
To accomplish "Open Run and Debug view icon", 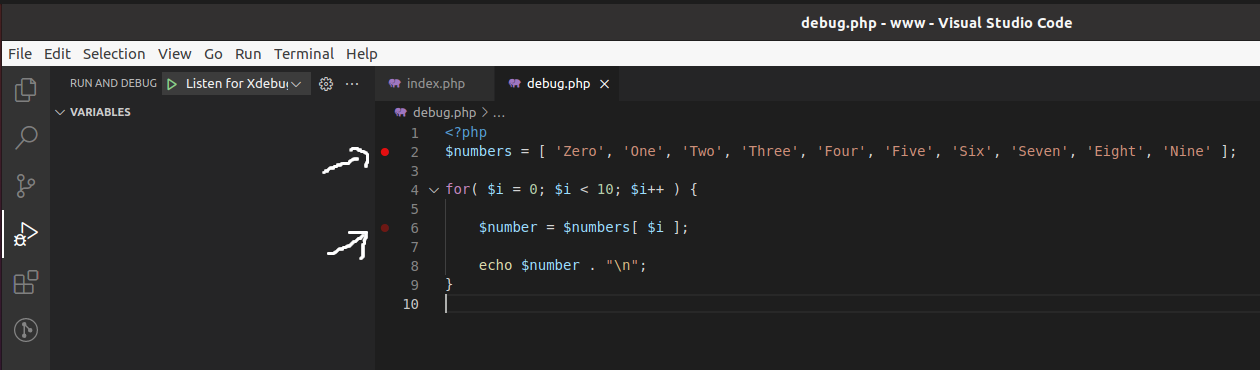I will (25, 234).
